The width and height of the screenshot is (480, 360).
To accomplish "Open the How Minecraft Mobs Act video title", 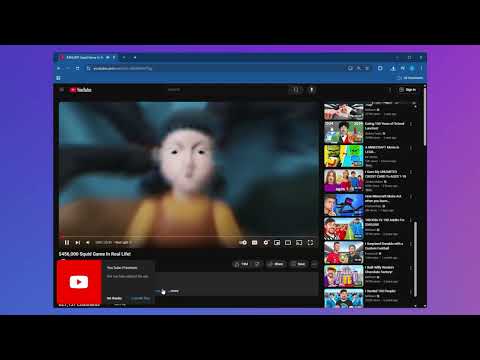I will click(383, 198).
